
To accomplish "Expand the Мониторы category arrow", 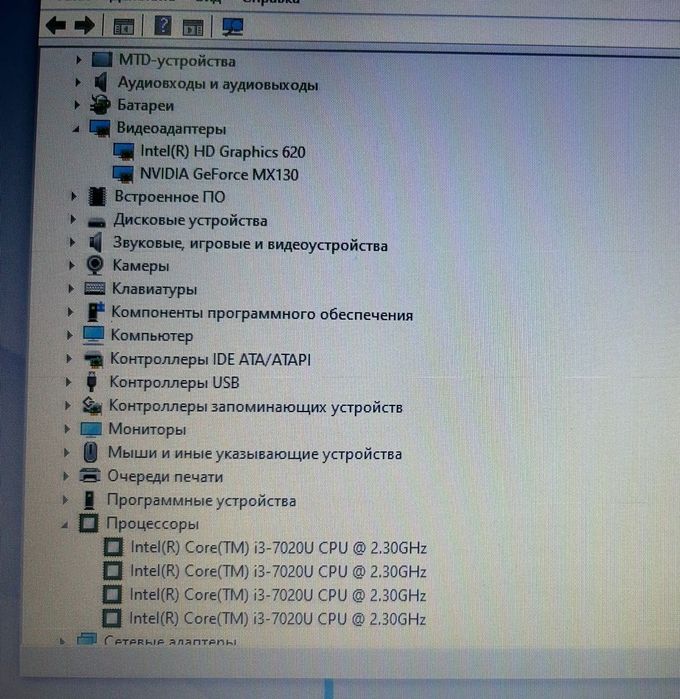I will point(67,428).
